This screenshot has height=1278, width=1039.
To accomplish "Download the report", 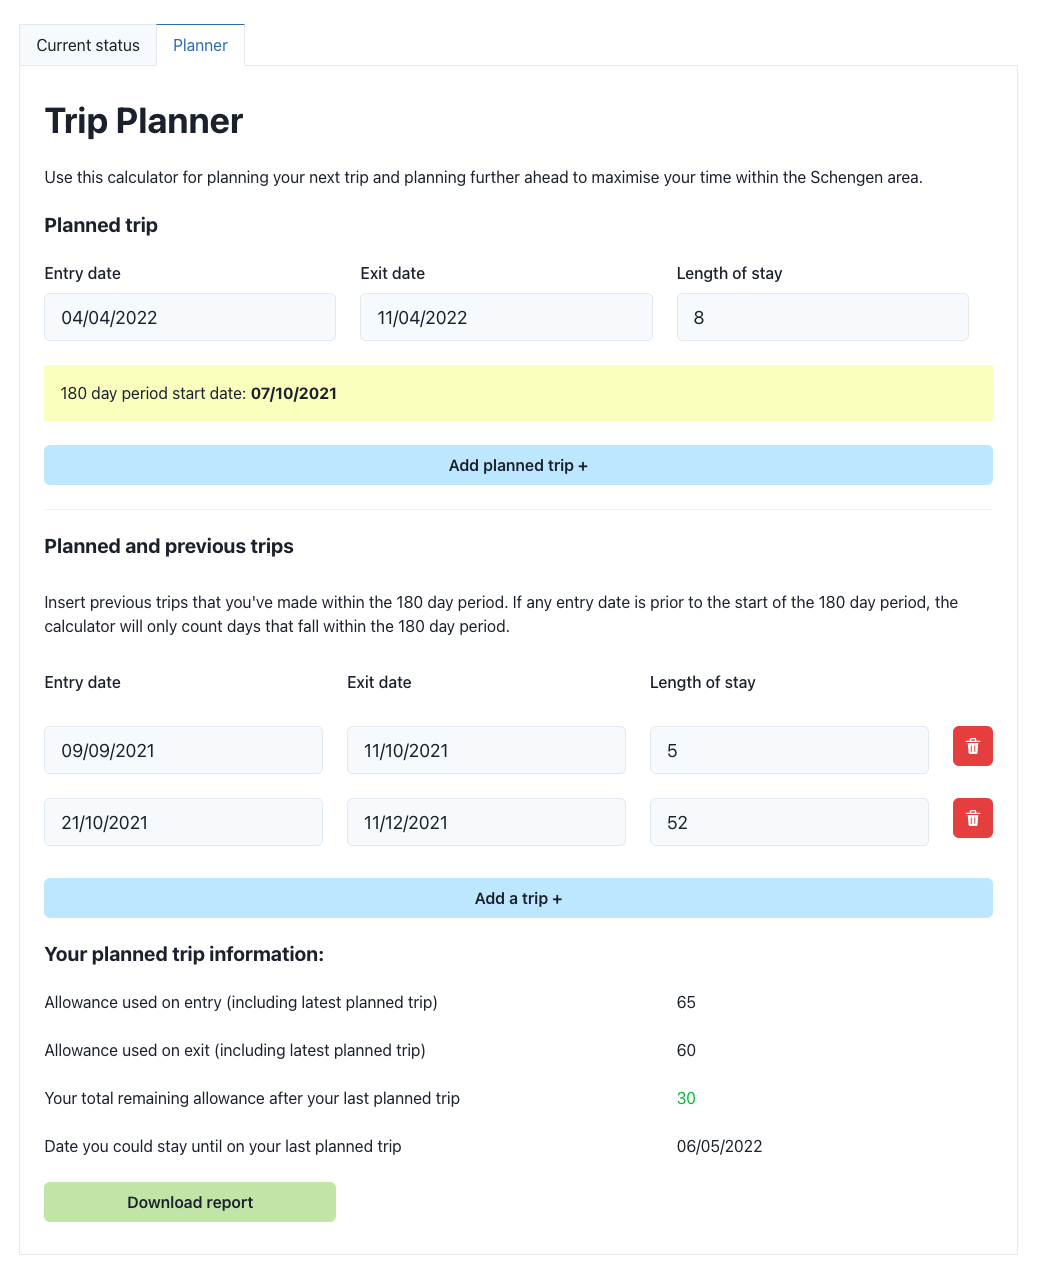I will point(190,1202).
